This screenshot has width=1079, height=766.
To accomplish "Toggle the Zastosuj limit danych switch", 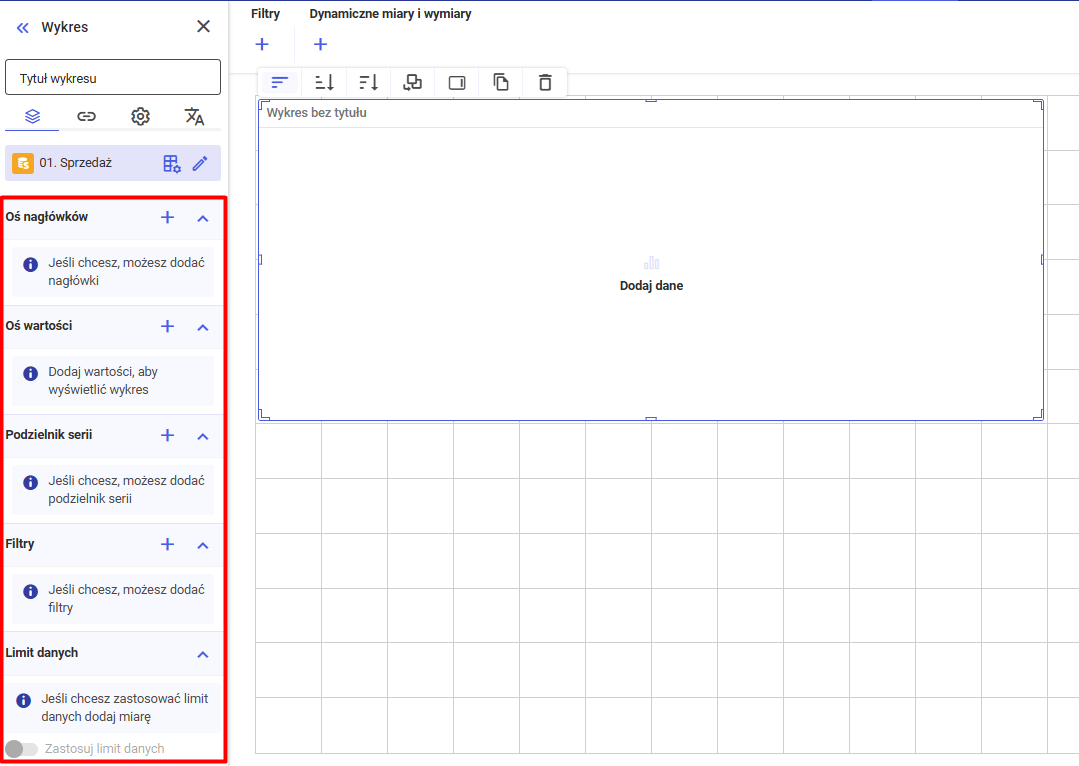I will click(x=21, y=749).
